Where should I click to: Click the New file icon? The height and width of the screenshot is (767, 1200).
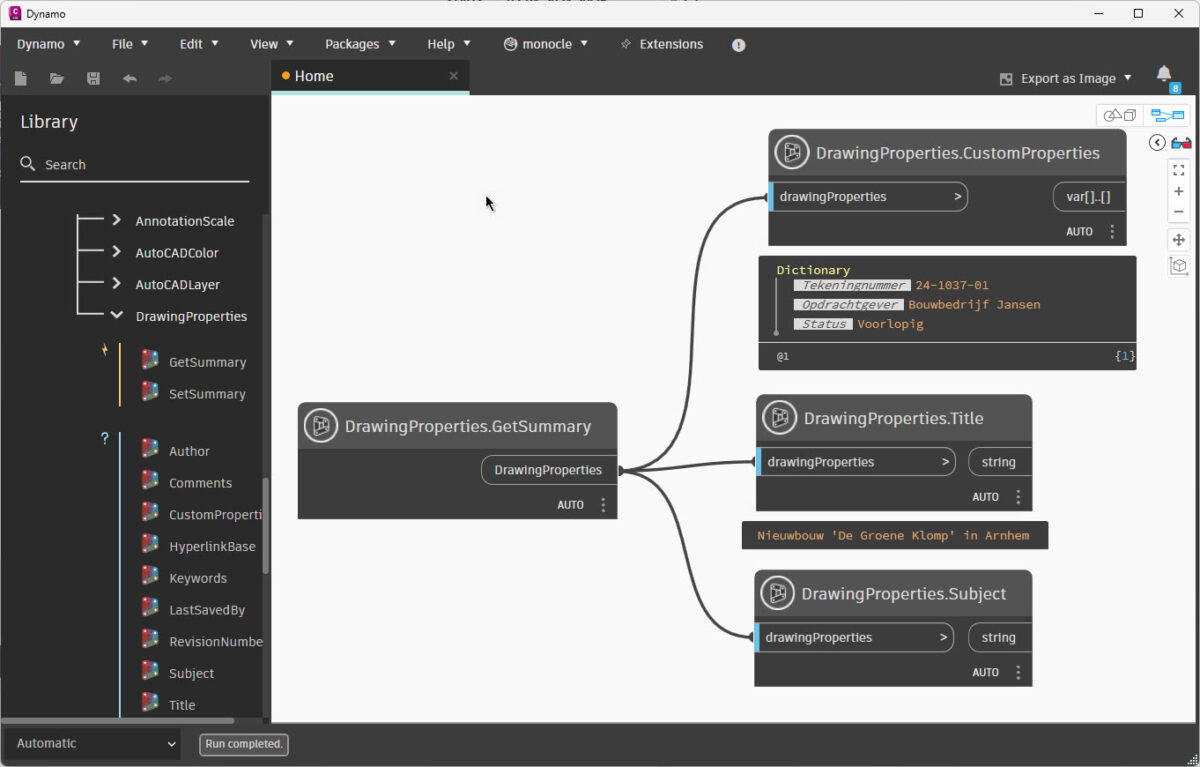click(20, 78)
